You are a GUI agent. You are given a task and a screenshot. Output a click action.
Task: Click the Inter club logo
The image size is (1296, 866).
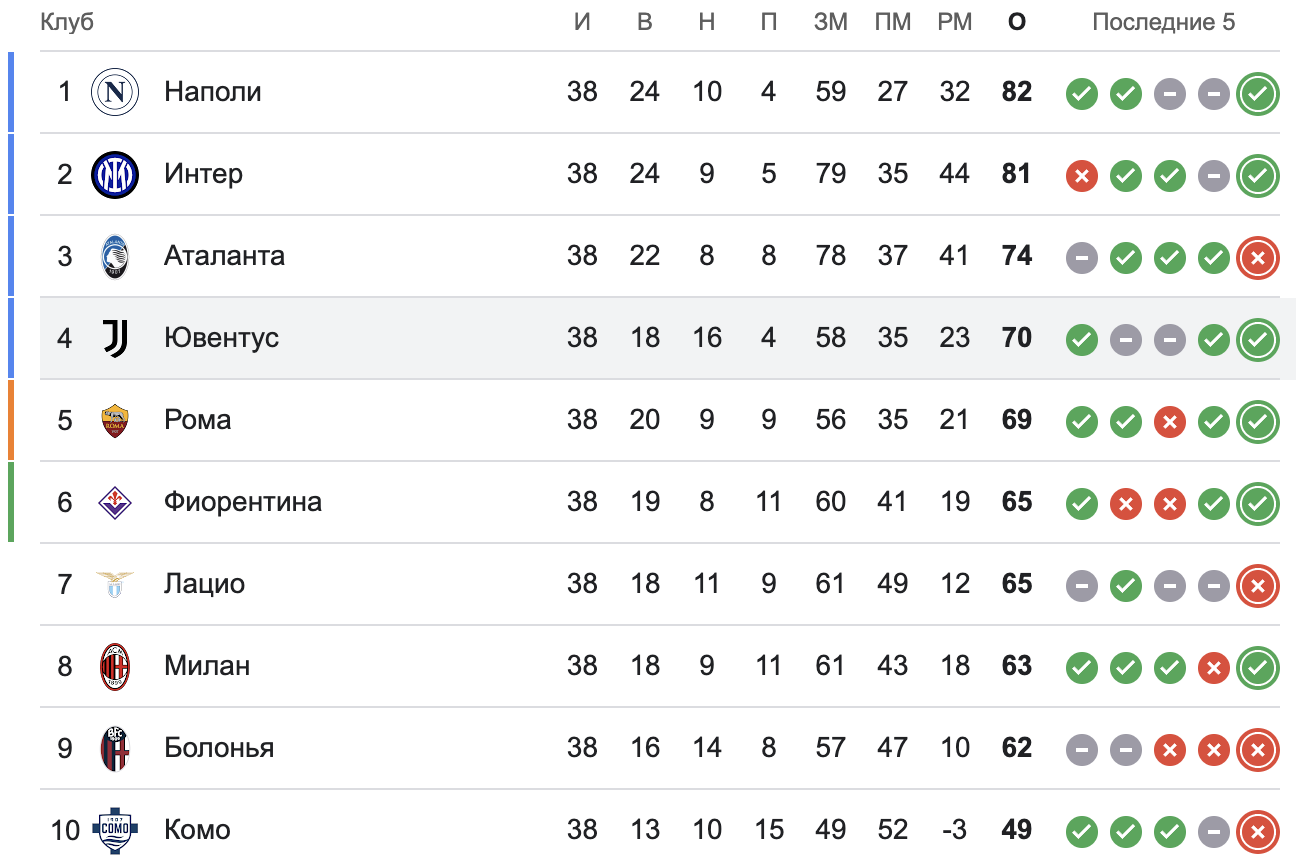click(x=114, y=174)
